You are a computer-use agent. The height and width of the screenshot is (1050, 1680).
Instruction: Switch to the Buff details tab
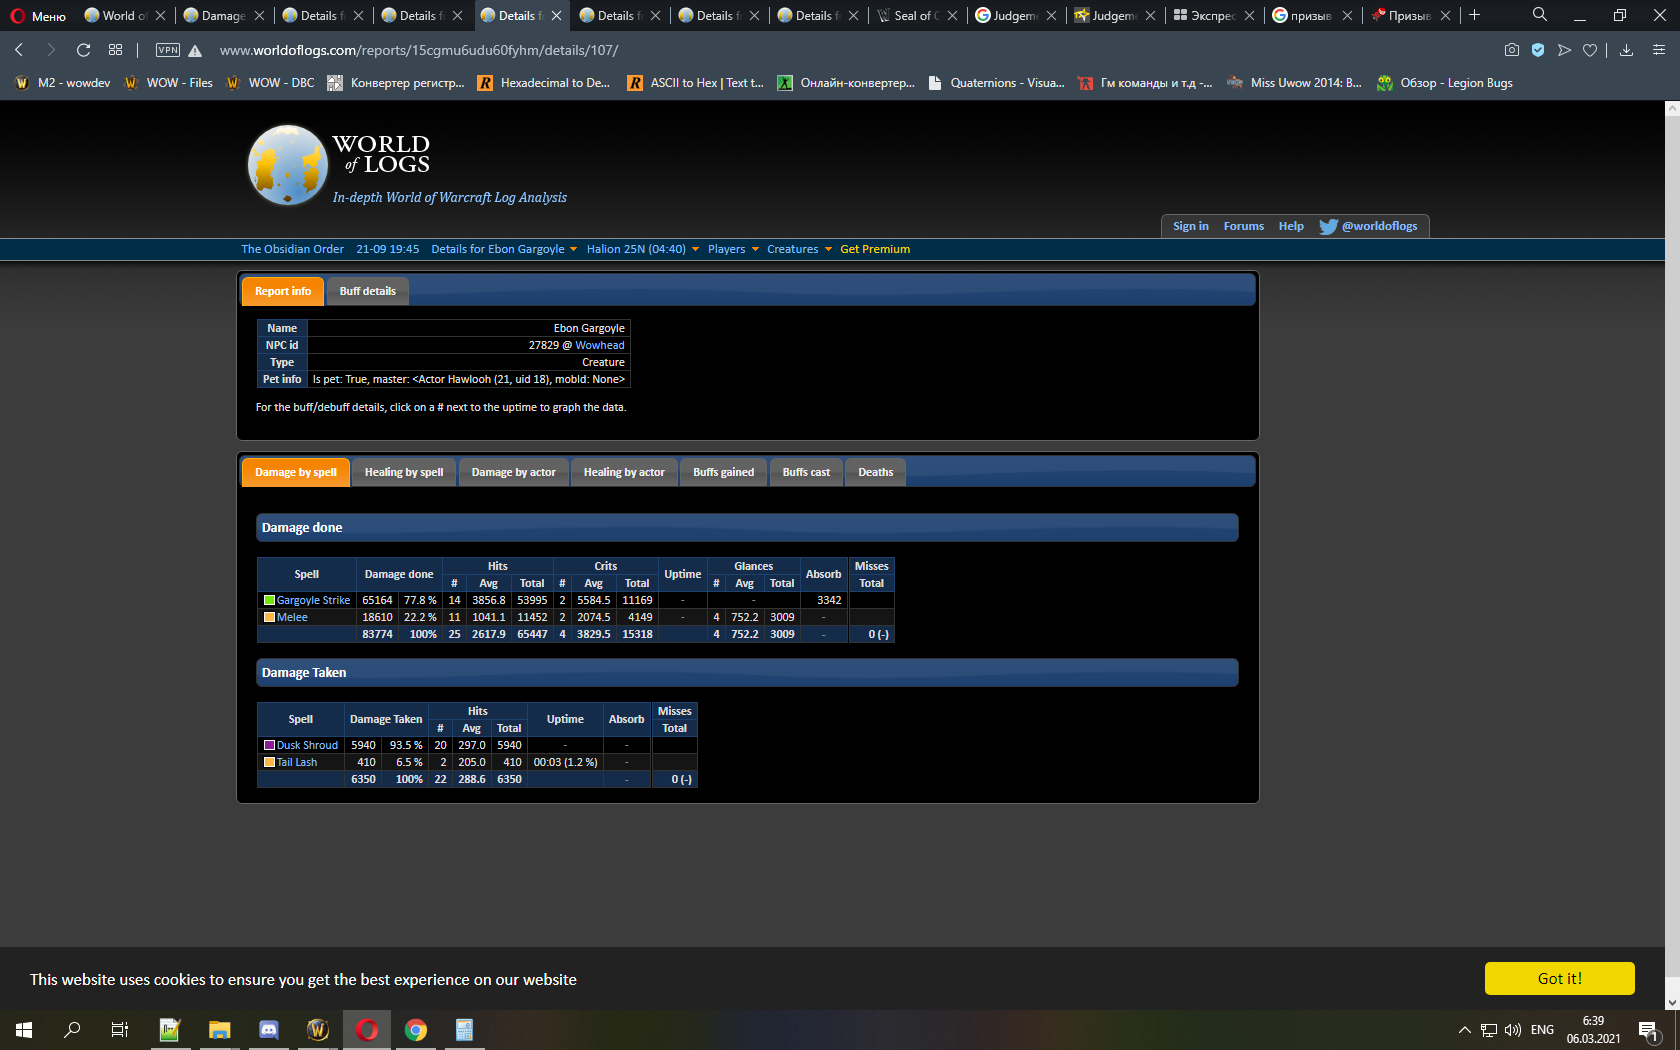tap(367, 291)
